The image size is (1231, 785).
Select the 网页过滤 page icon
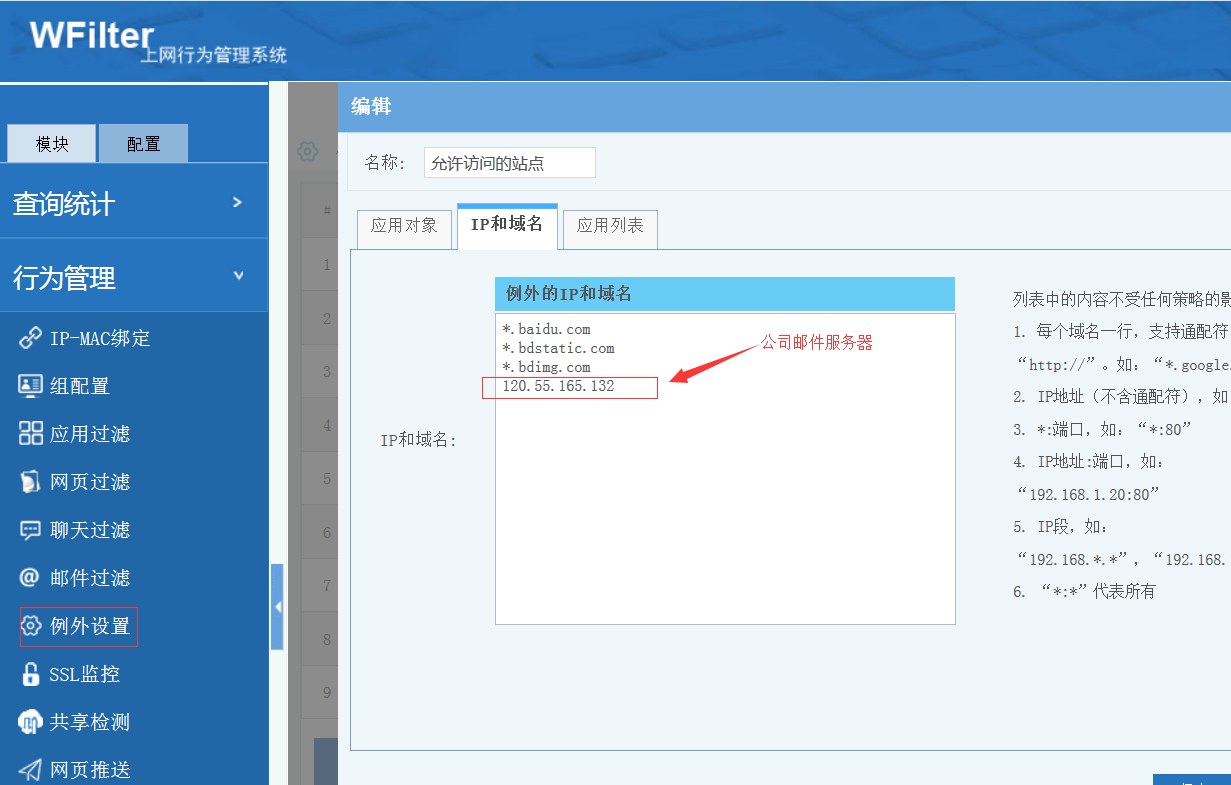click(31, 482)
